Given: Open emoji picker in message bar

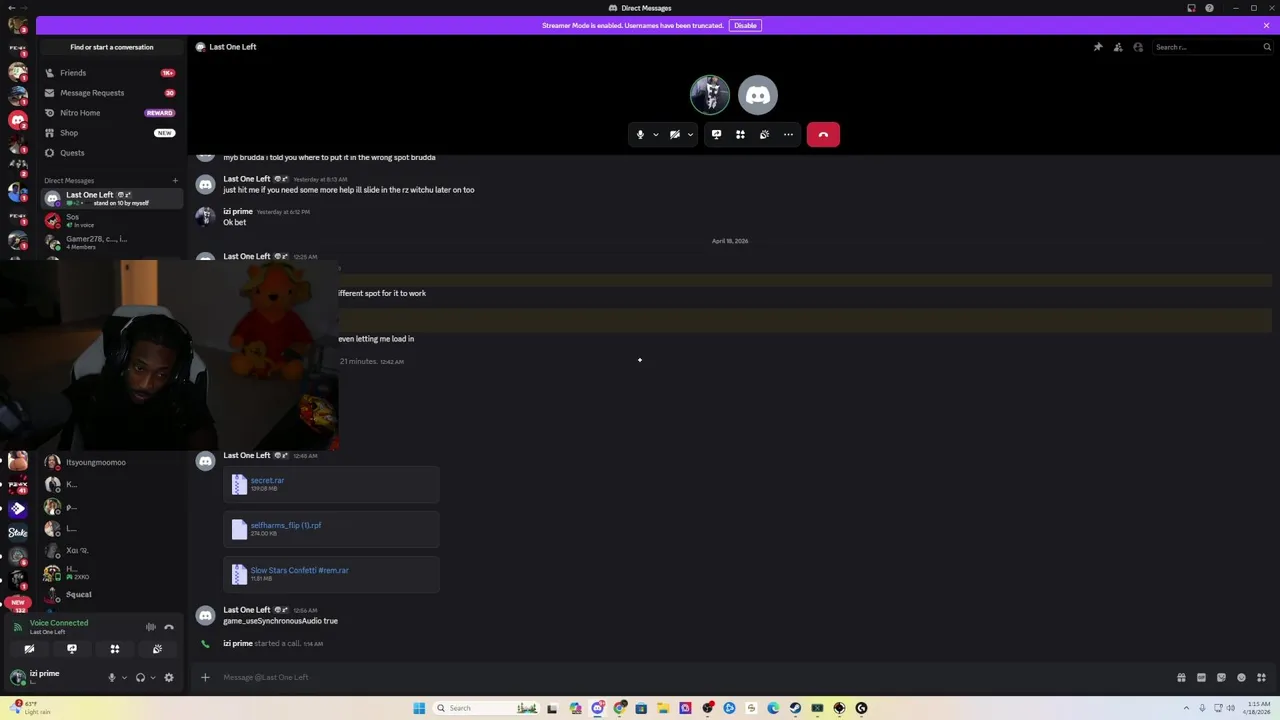Looking at the screenshot, I should coord(1241,677).
